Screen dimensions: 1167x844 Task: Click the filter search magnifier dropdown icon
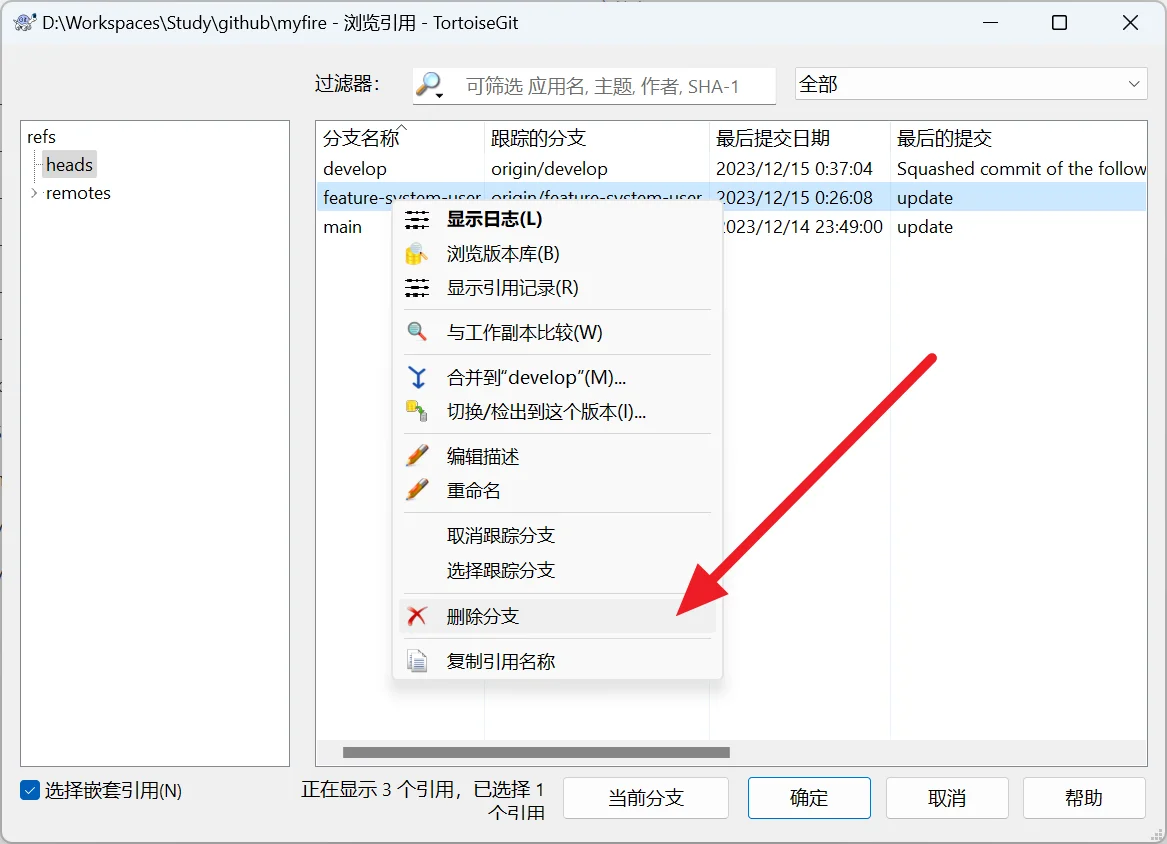click(x=431, y=86)
